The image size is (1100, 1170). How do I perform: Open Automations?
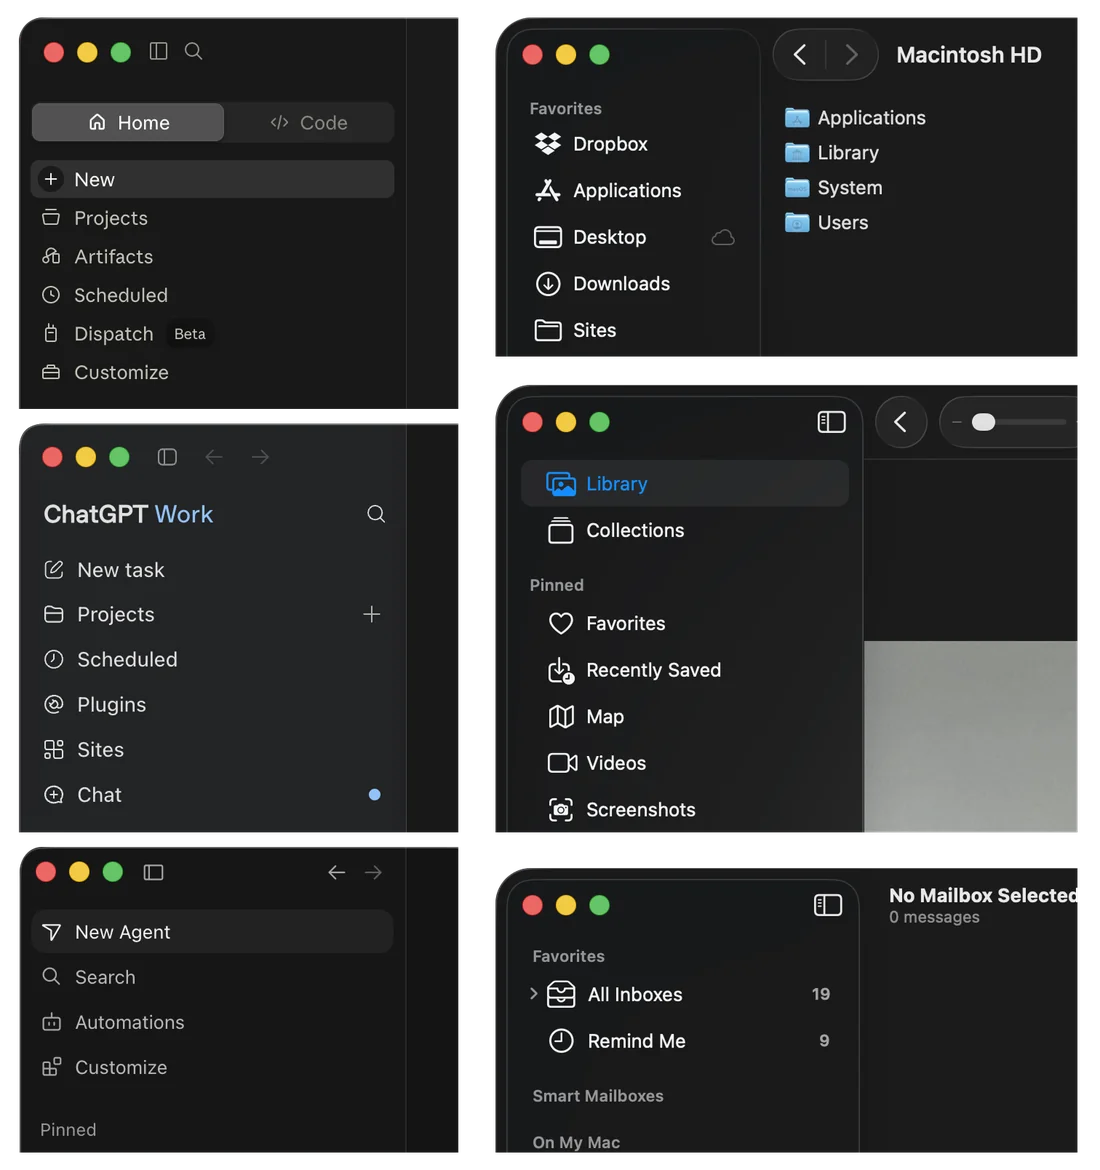click(x=213, y=1022)
